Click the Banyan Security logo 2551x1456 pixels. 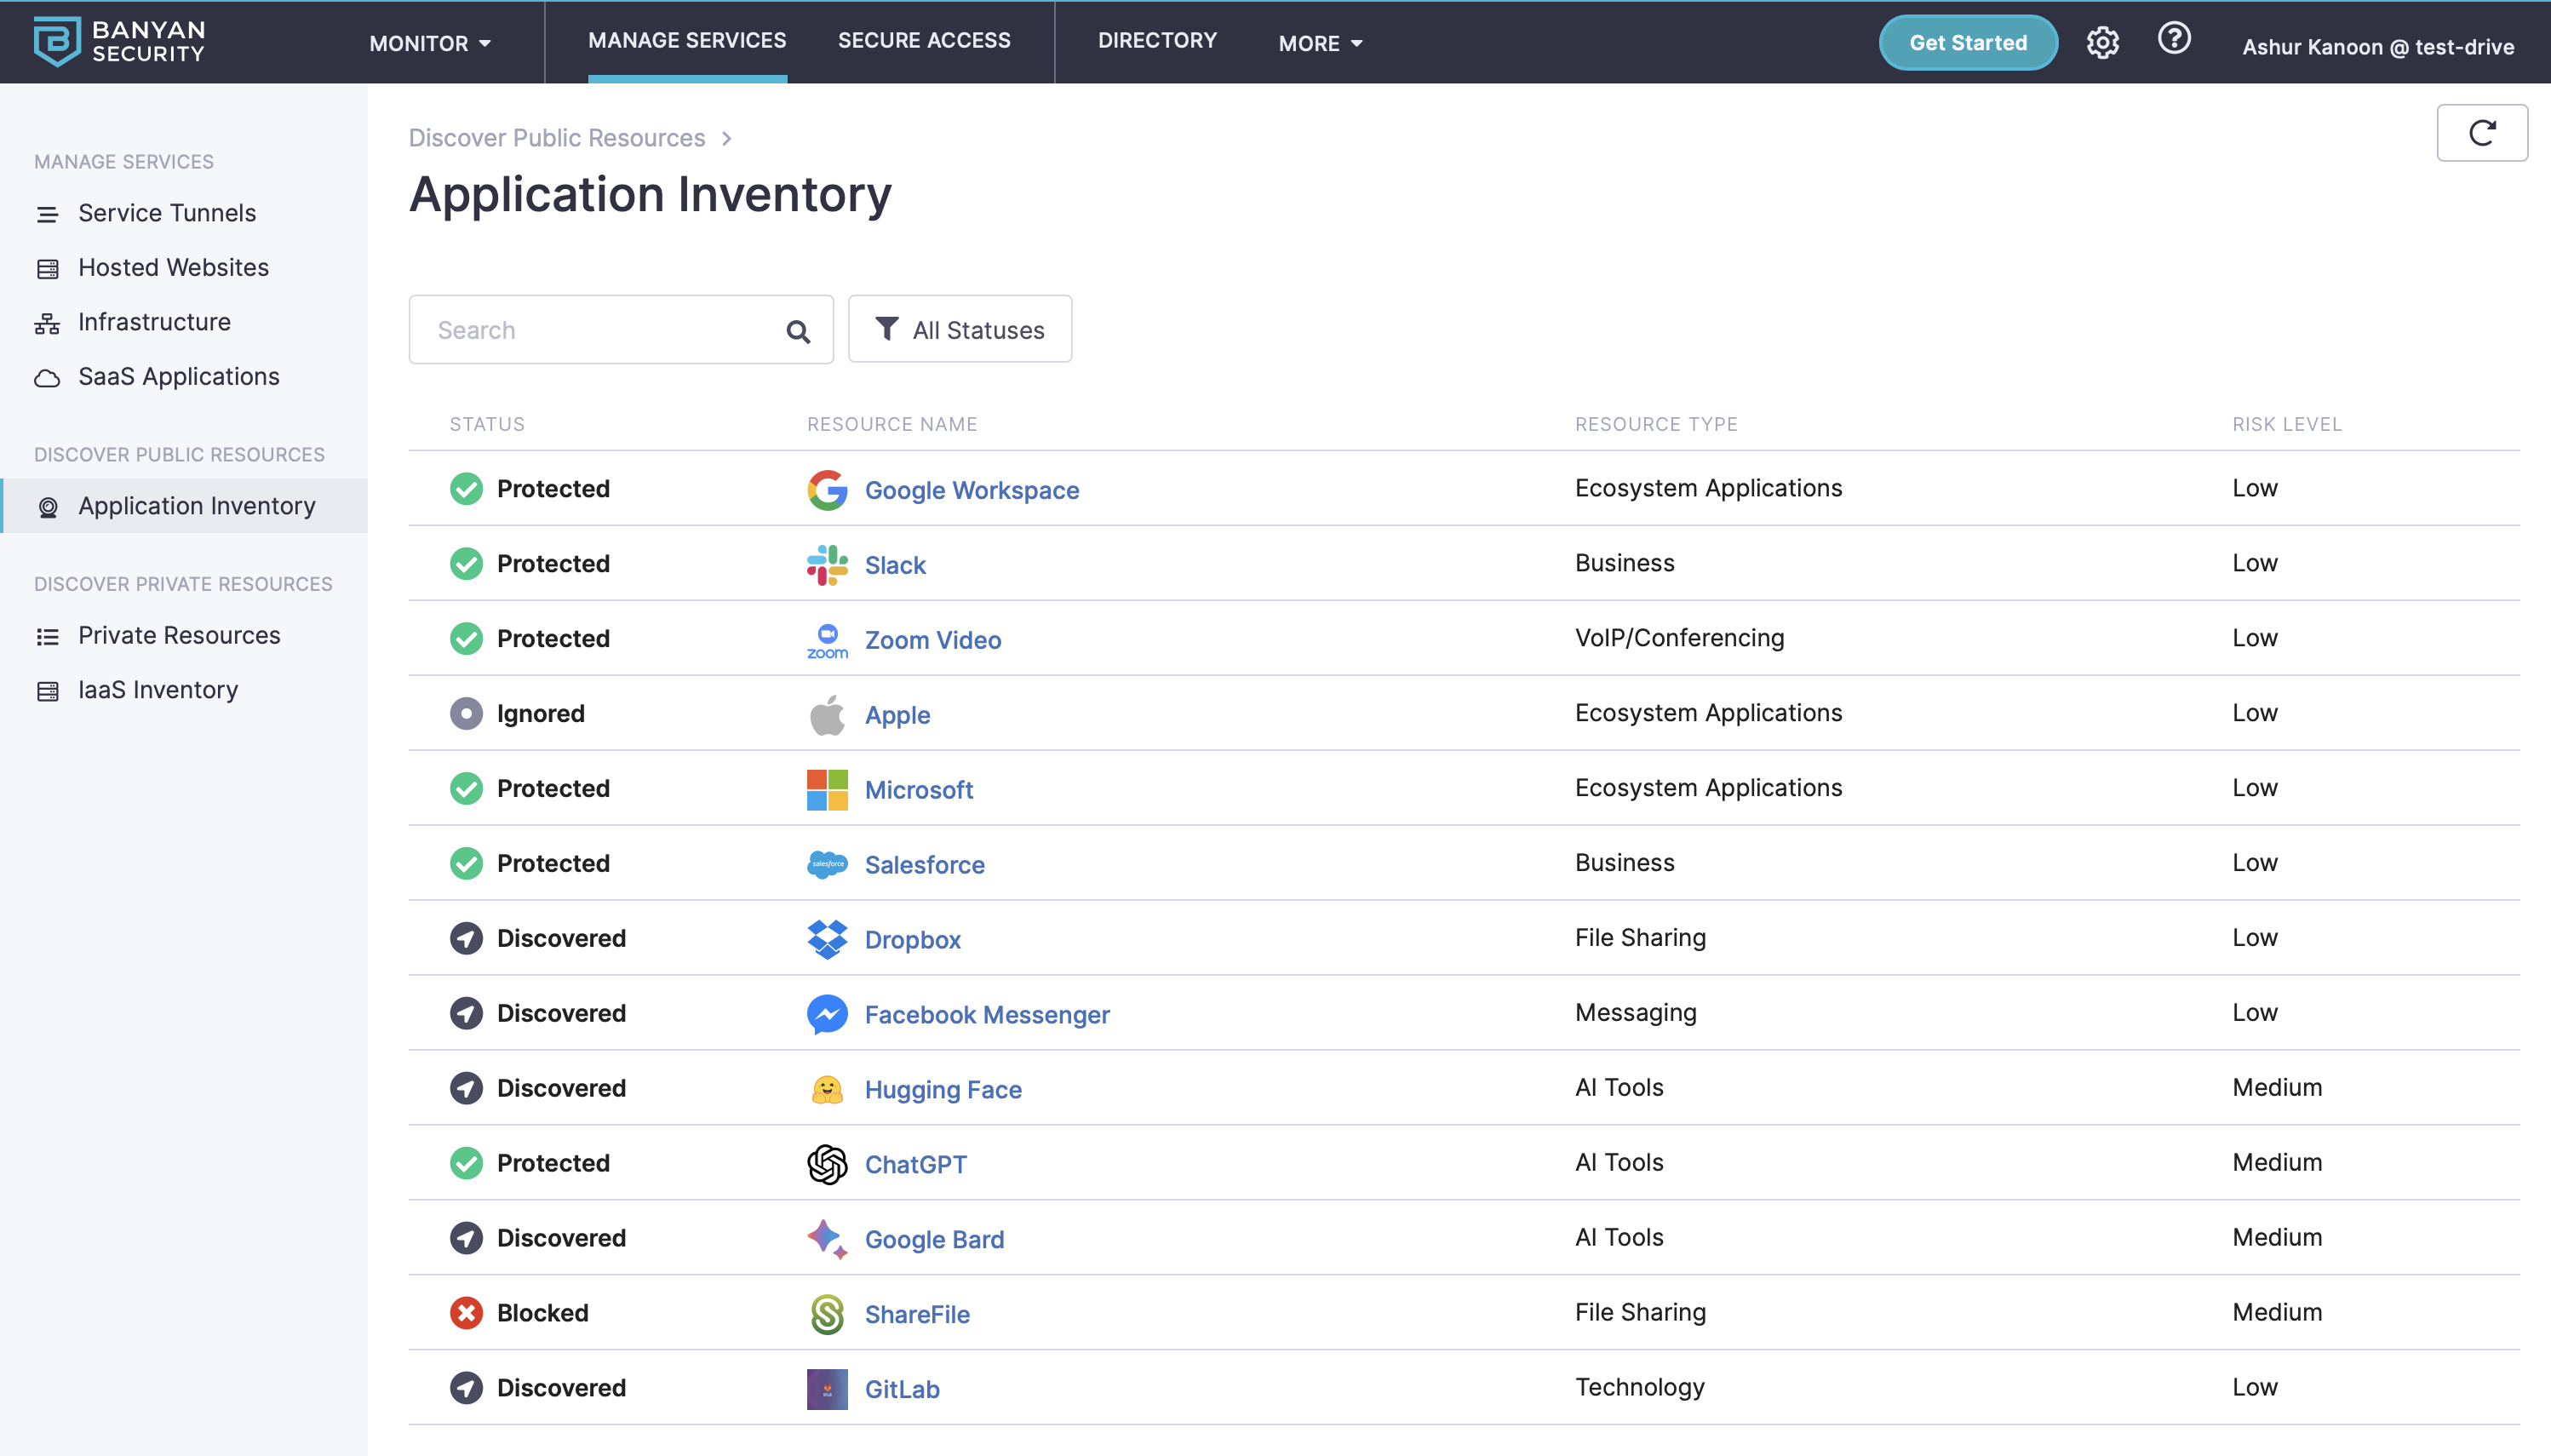click(x=119, y=41)
